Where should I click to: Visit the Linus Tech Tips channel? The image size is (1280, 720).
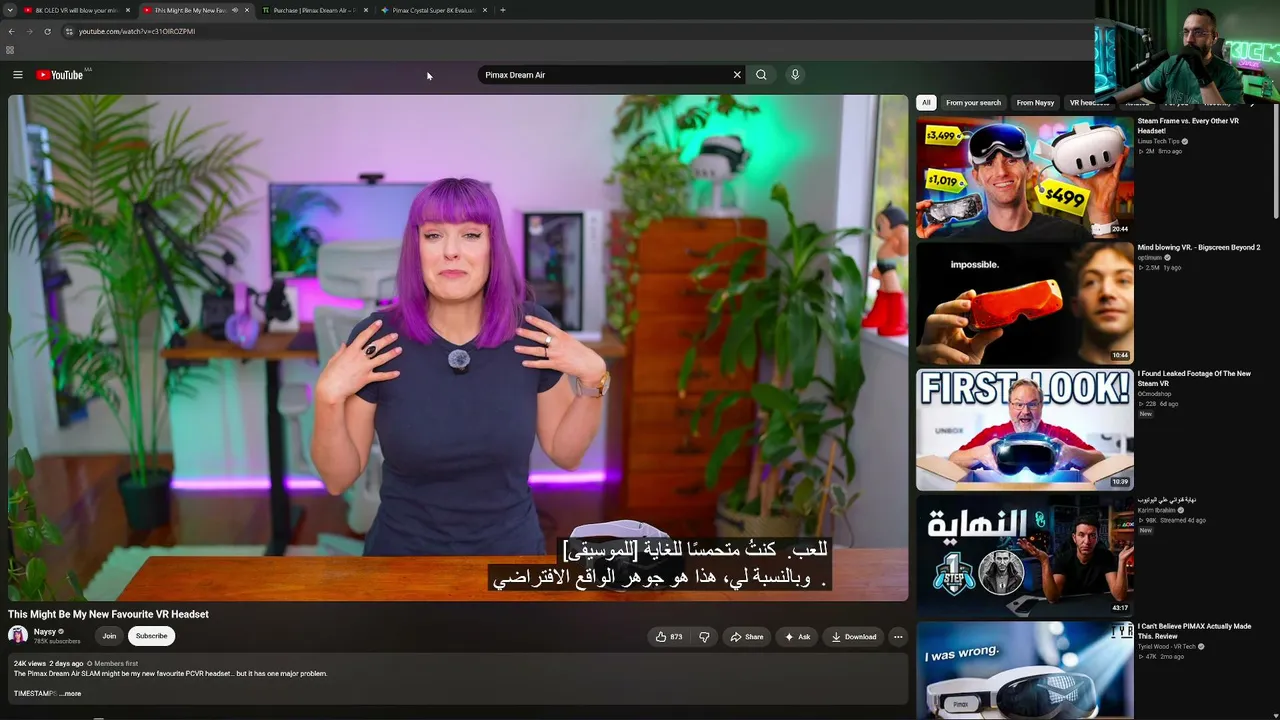[x=1159, y=141]
